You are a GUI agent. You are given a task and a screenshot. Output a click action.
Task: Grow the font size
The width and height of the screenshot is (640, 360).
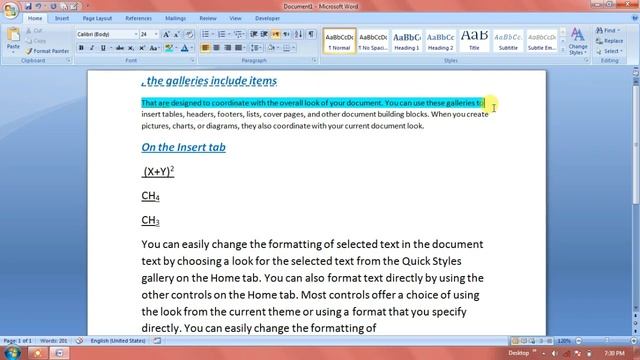click(x=166, y=35)
